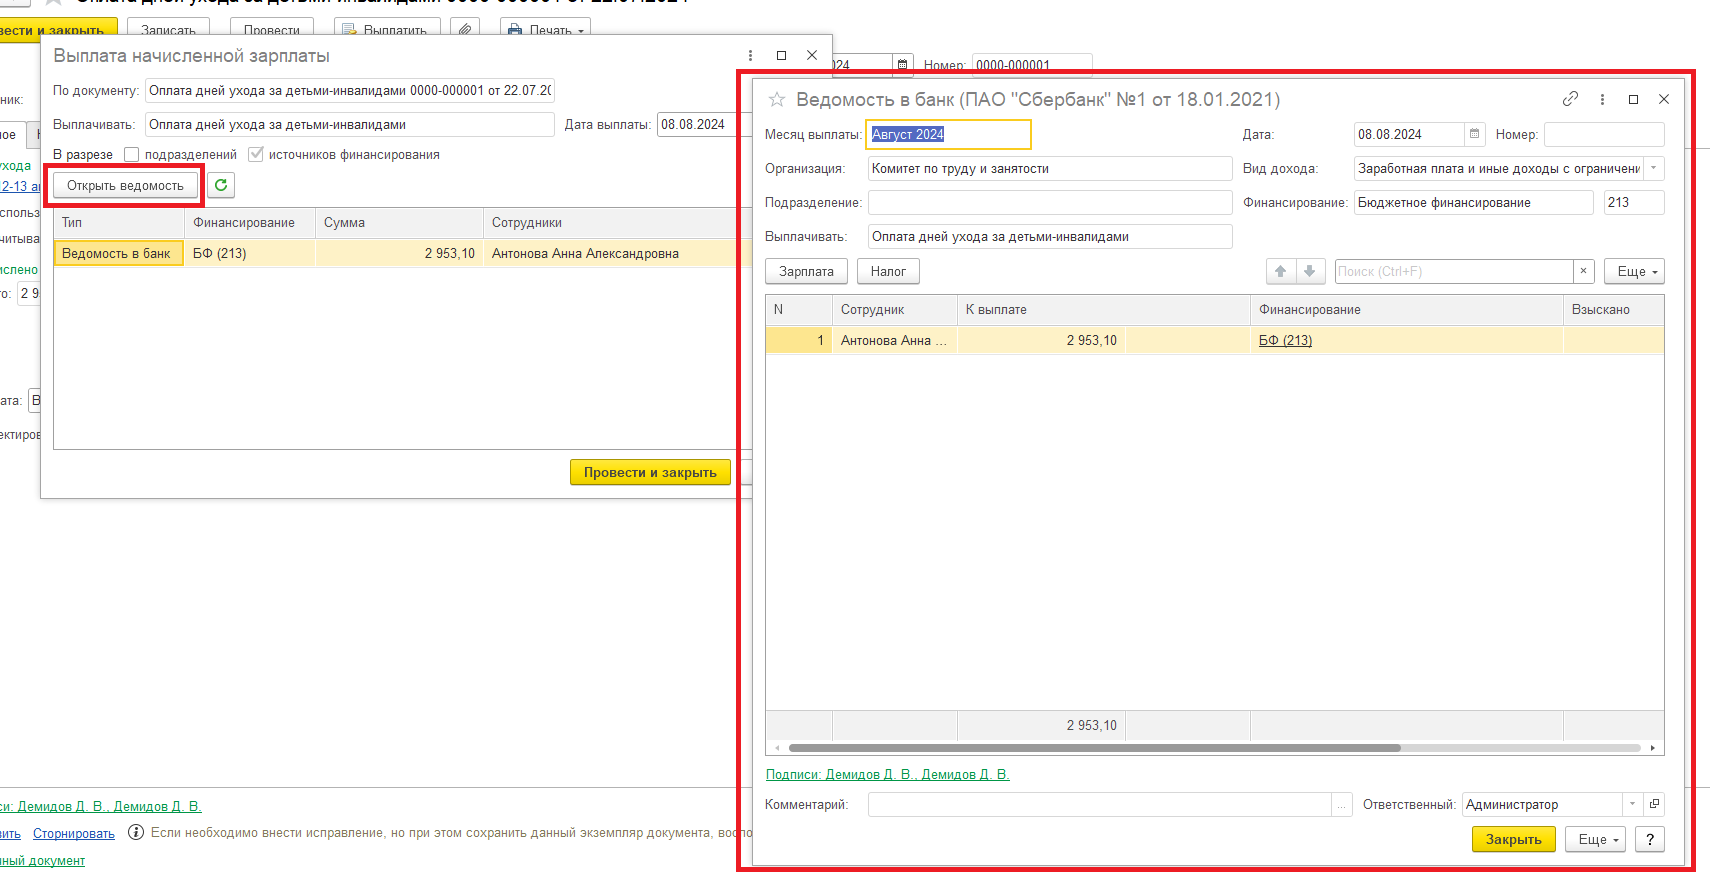Click the Выплачивать field in the Ведомость window
Viewport: 1710px width, 872px height.
pos(1050,236)
